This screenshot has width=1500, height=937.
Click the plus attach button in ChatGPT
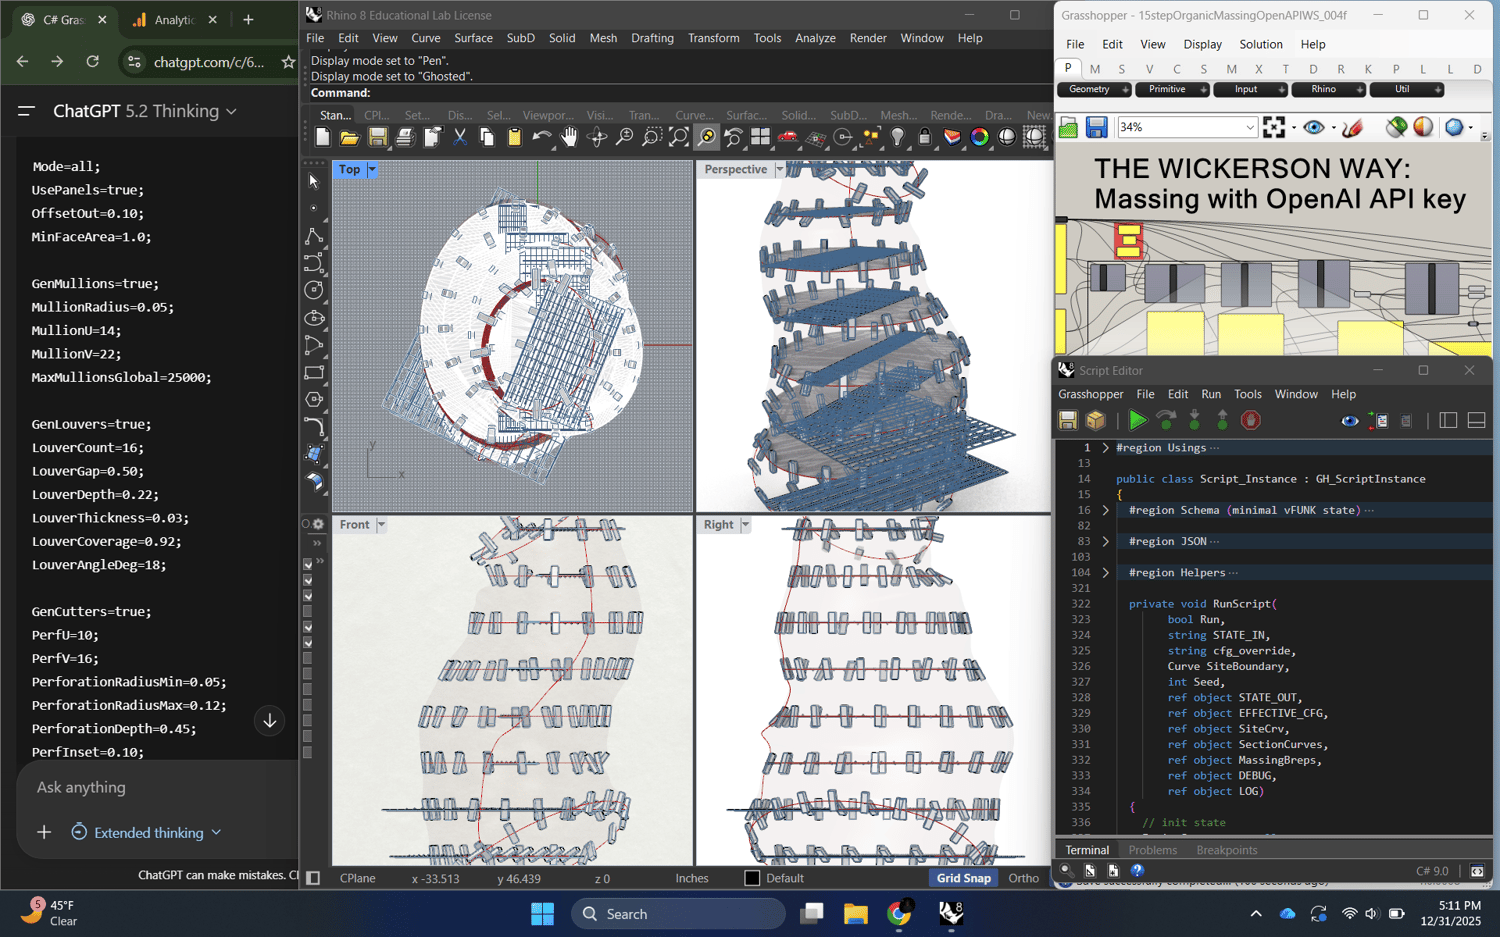click(x=44, y=833)
